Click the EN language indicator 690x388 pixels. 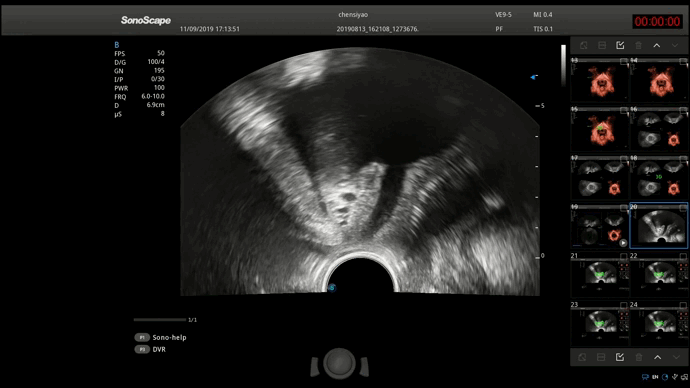[655, 377]
